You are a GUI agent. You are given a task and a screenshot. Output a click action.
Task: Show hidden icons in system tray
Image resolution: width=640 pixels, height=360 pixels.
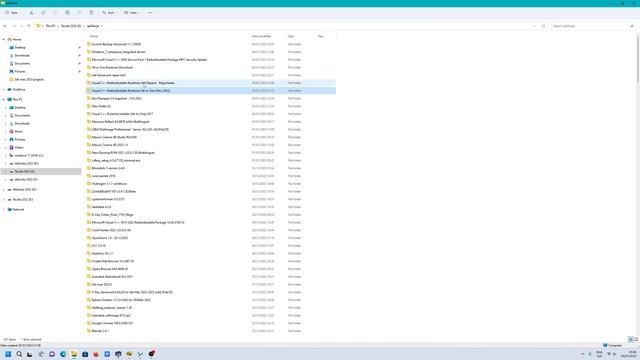point(583,354)
